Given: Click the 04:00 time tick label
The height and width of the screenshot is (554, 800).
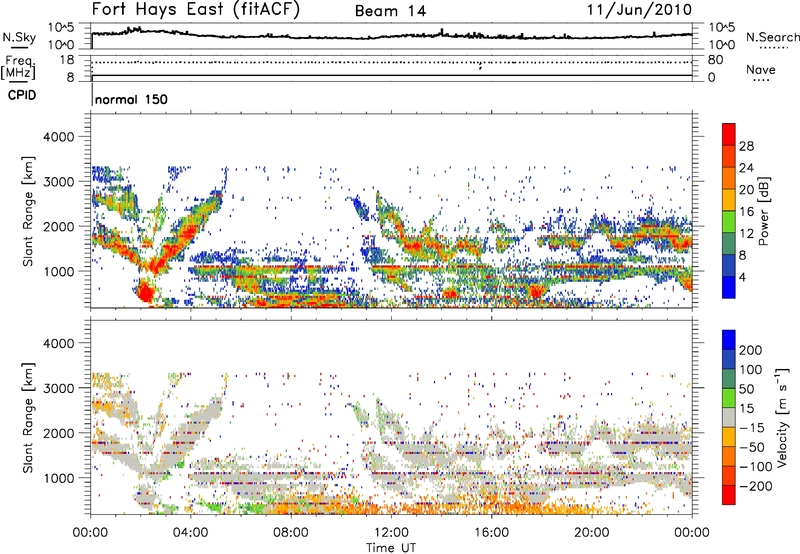Looking at the screenshot, I should pyautogui.click(x=191, y=533).
